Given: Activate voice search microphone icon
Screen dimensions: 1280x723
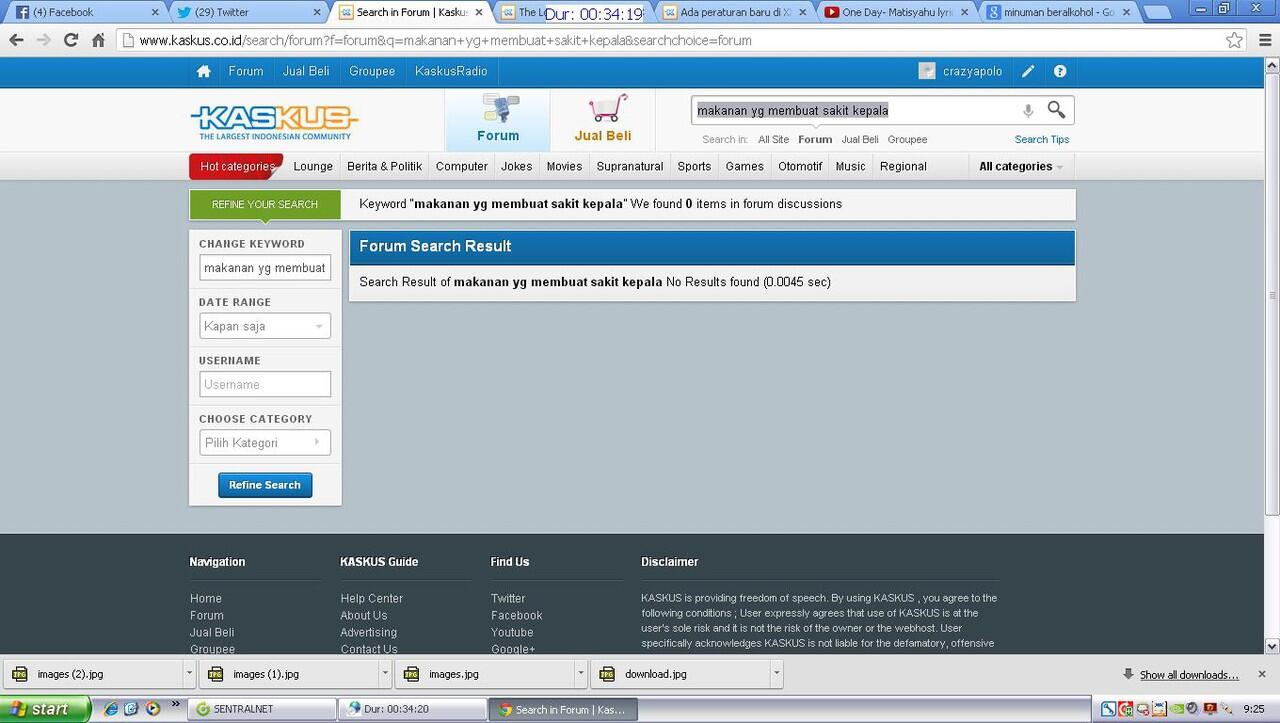Looking at the screenshot, I should [x=1027, y=111].
